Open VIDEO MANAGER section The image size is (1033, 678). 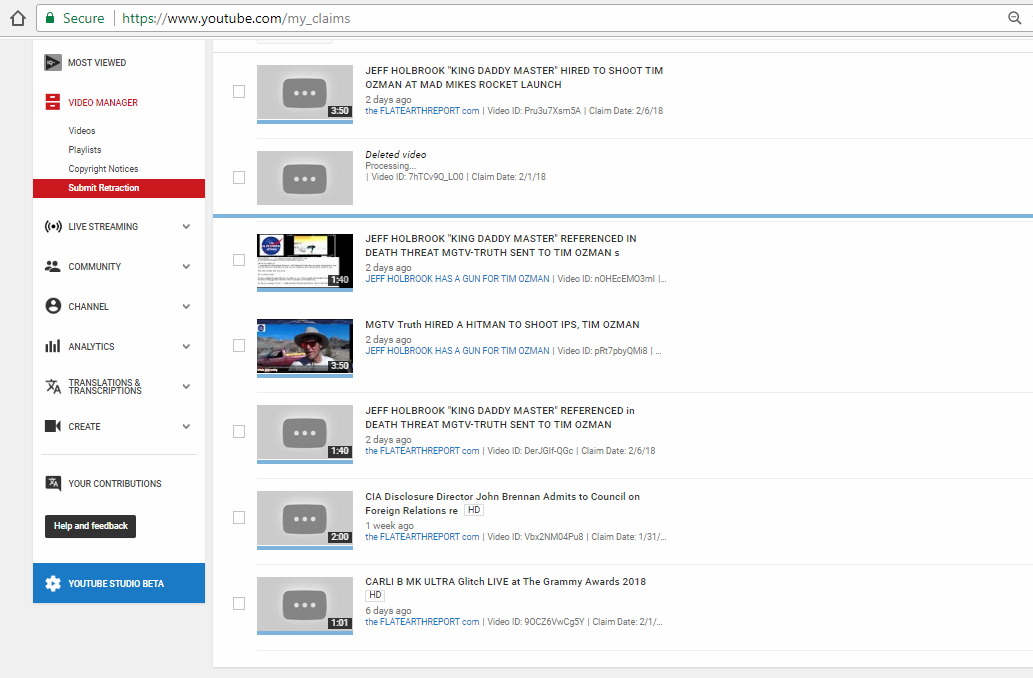point(103,103)
